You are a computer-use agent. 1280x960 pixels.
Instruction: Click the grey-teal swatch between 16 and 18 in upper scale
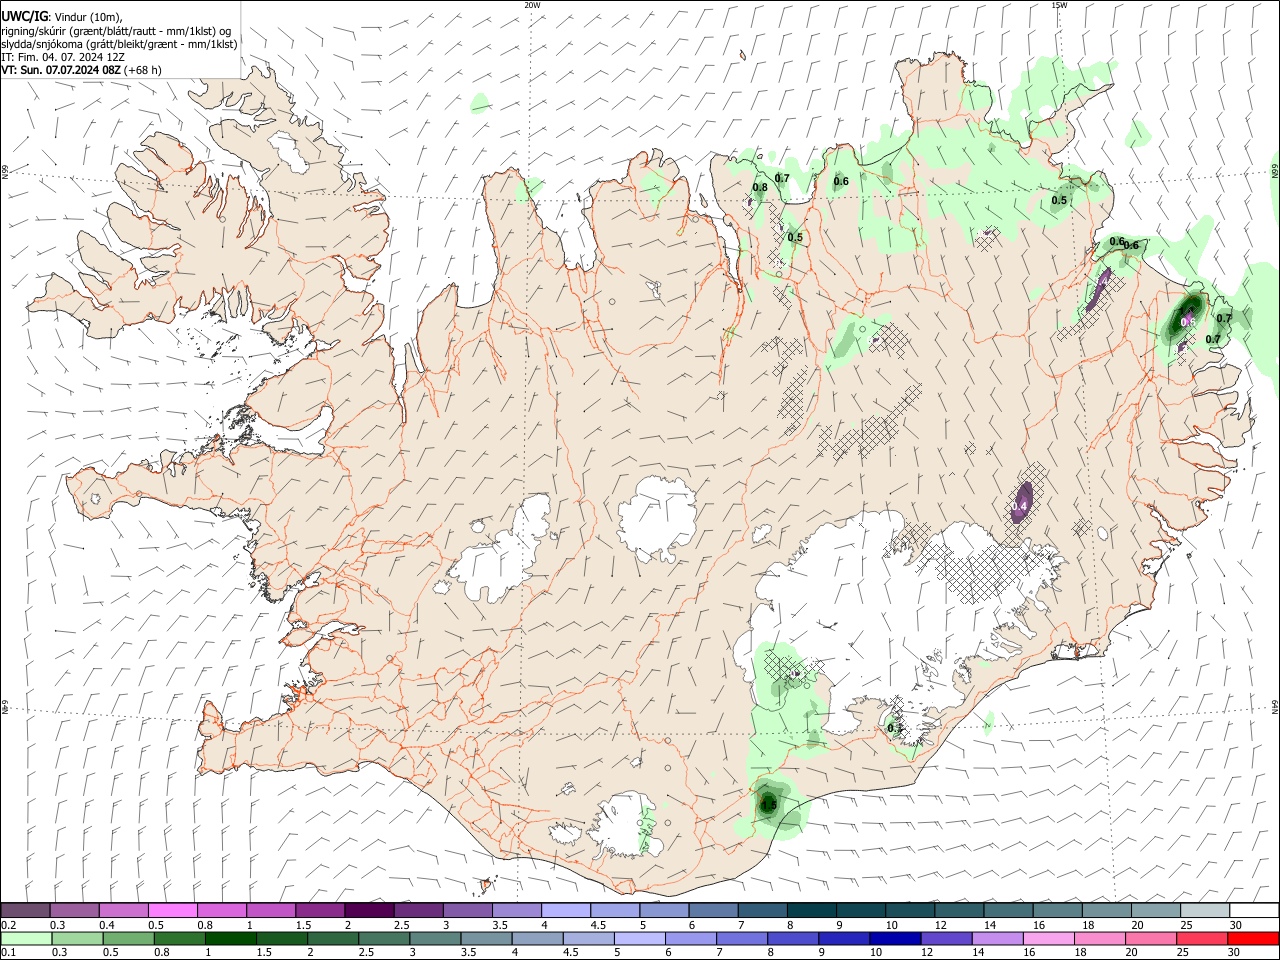[1059, 910]
